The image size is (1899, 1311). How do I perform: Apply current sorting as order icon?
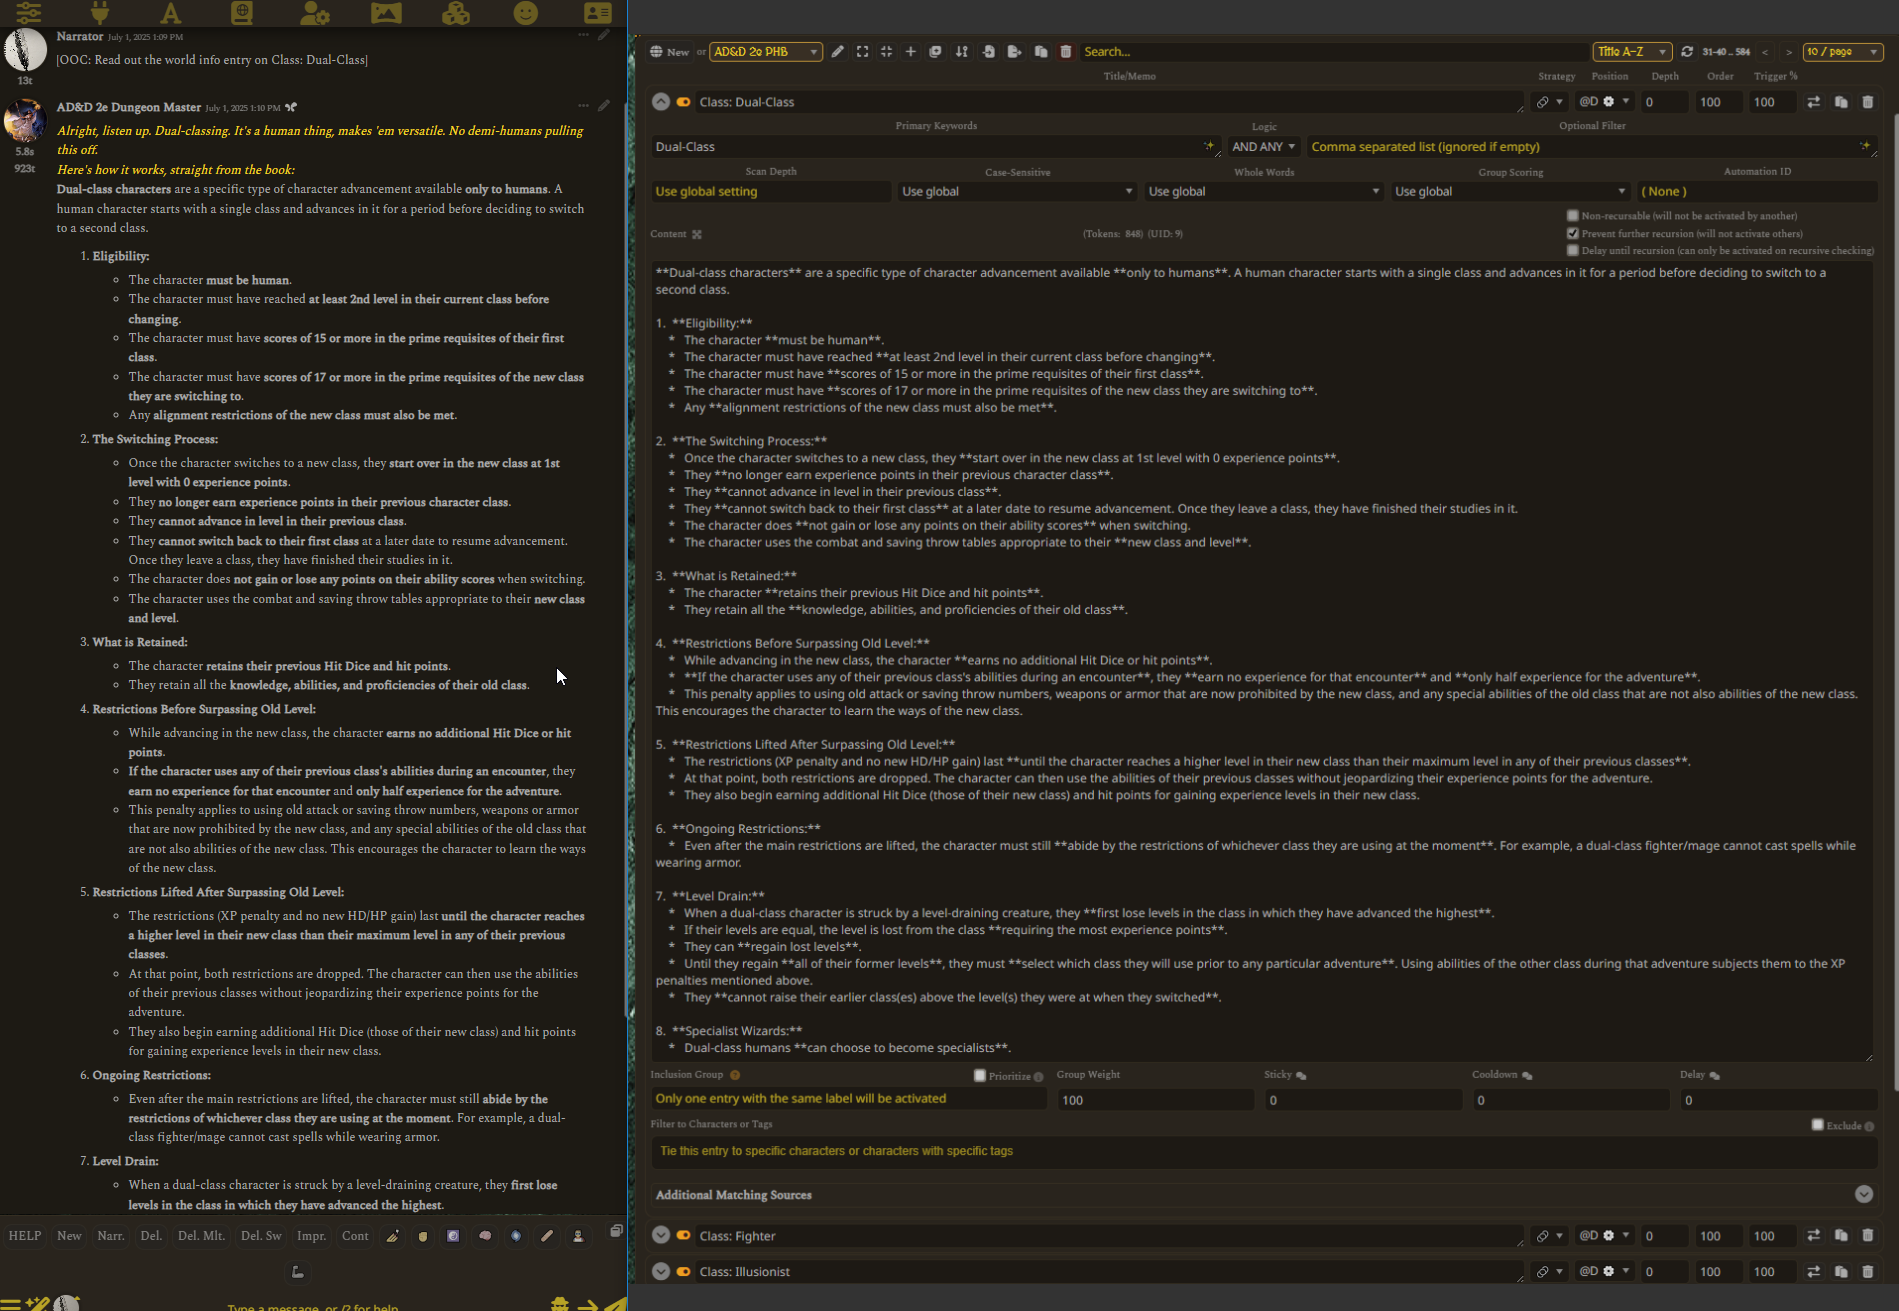coord(962,52)
